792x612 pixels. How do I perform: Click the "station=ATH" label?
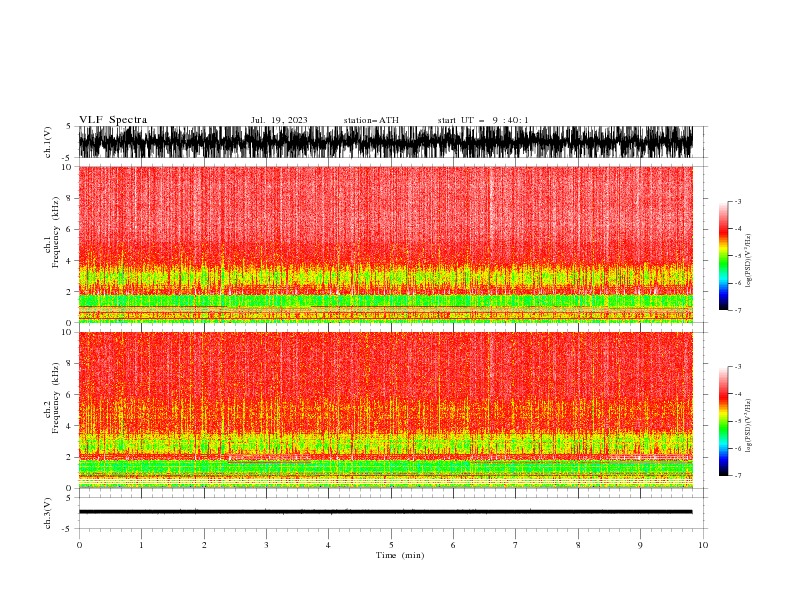click(x=371, y=120)
